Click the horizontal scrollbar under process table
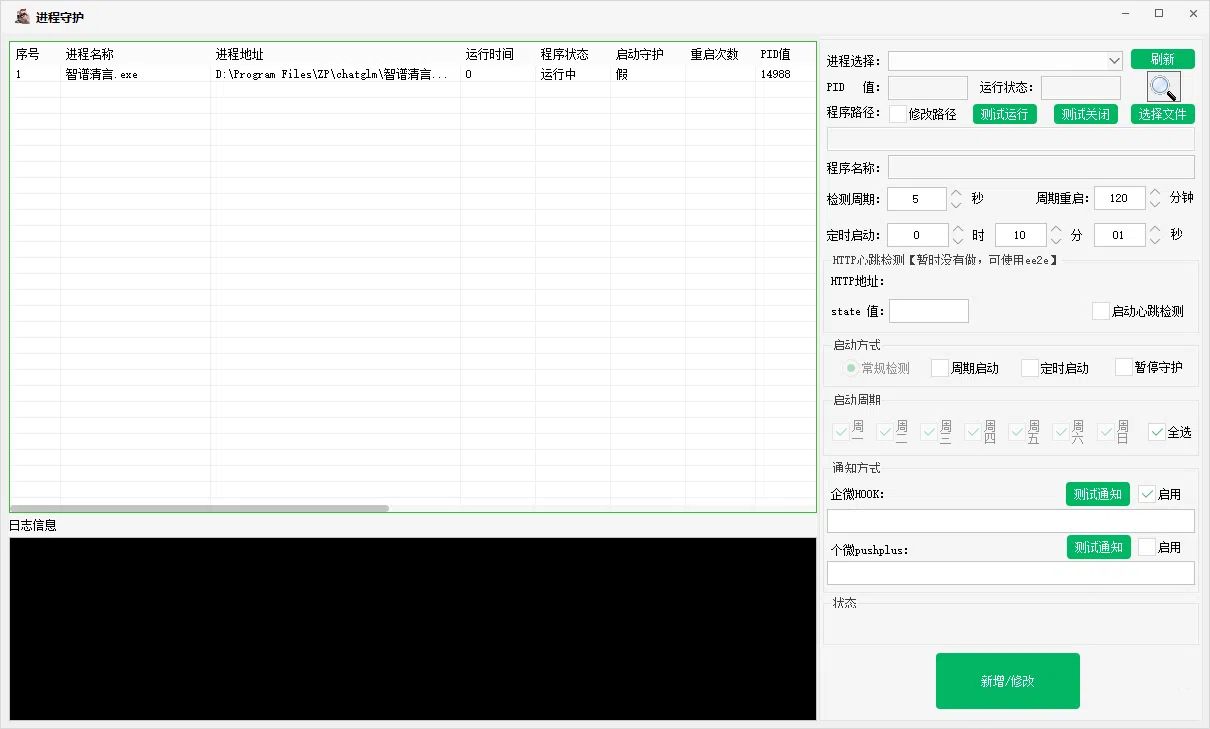This screenshot has width=1210, height=729. 200,508
